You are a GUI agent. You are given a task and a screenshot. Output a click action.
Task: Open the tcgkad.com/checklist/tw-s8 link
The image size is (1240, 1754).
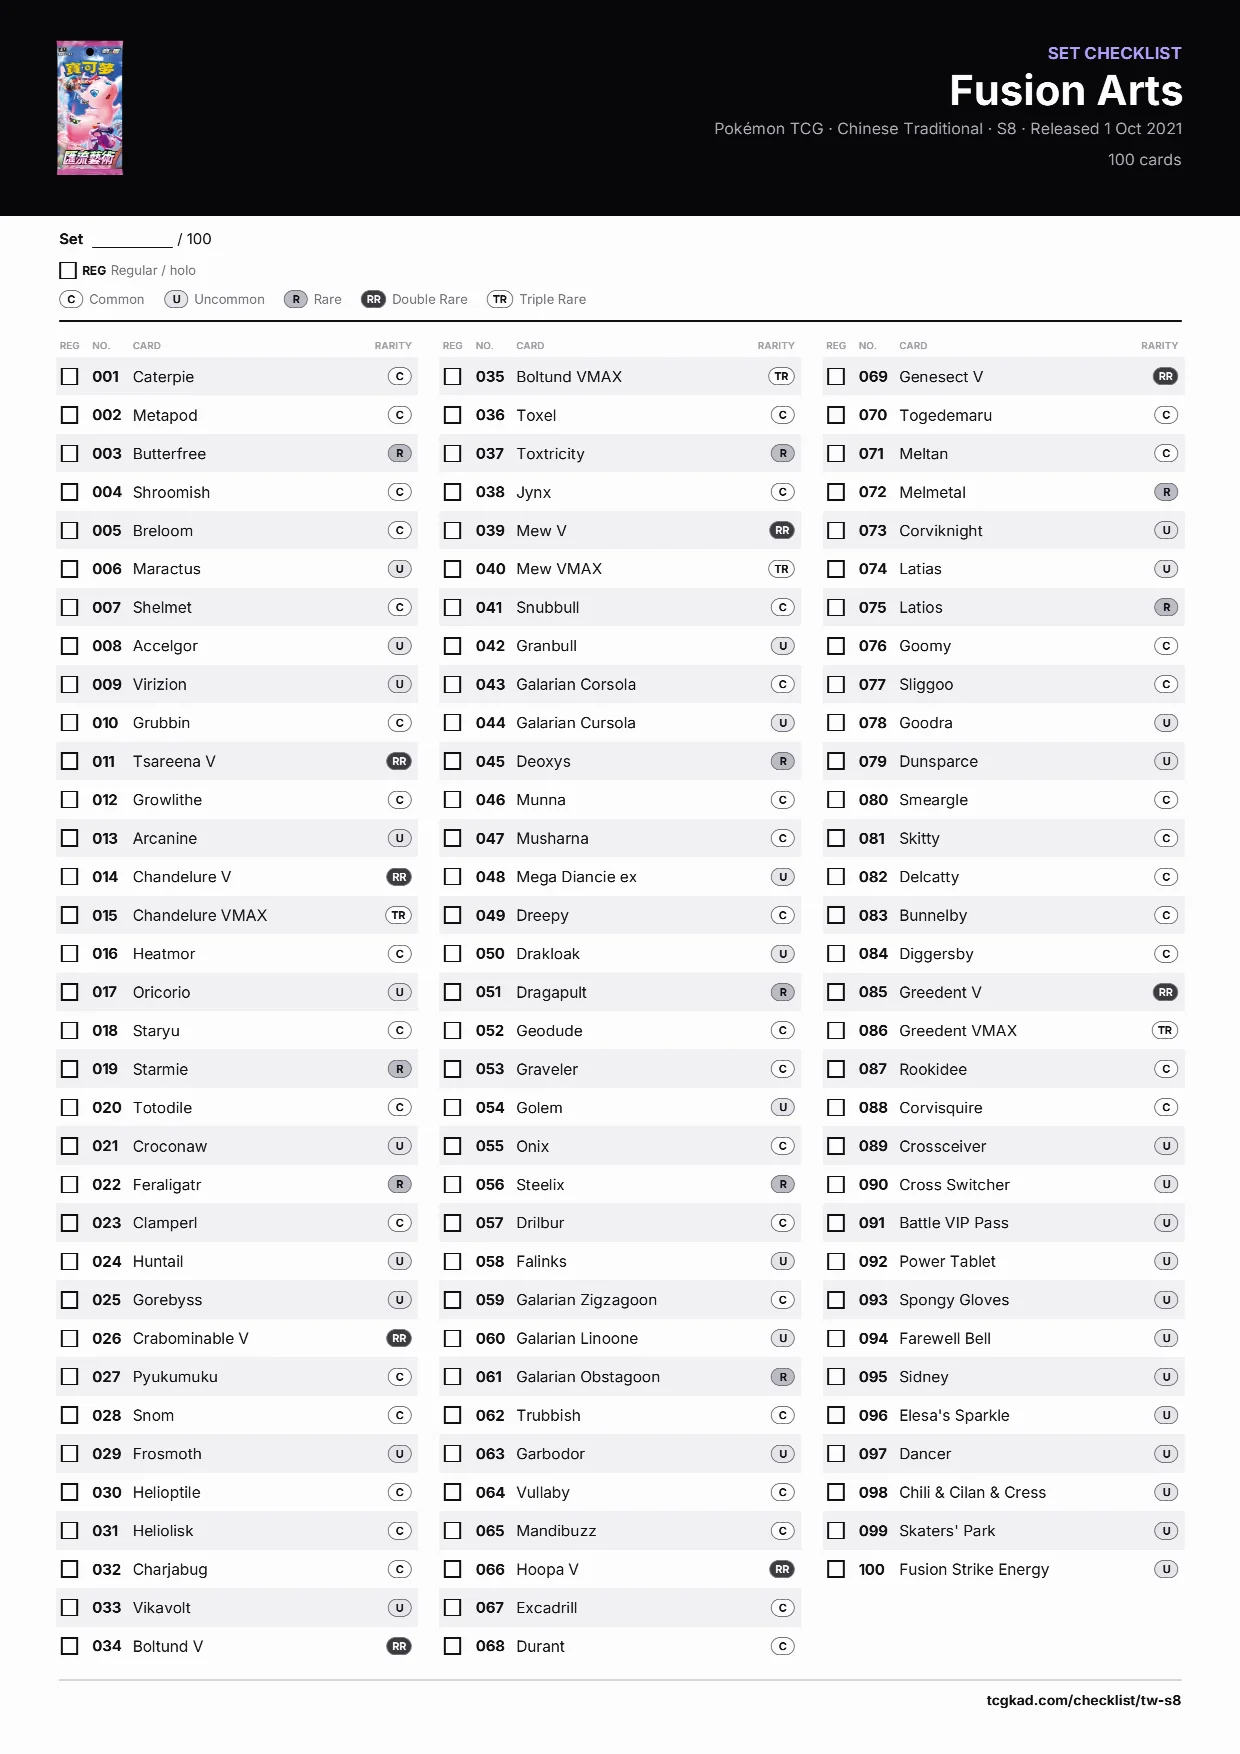pos(1083,1700)
